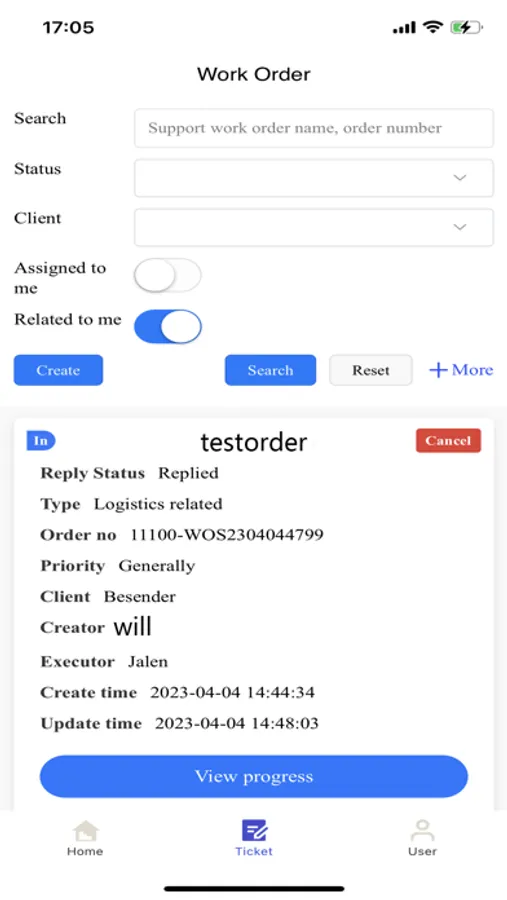507x900 pixels.
Task: Tap the 17:05 clock in status bar
Action: pos(68,27)
